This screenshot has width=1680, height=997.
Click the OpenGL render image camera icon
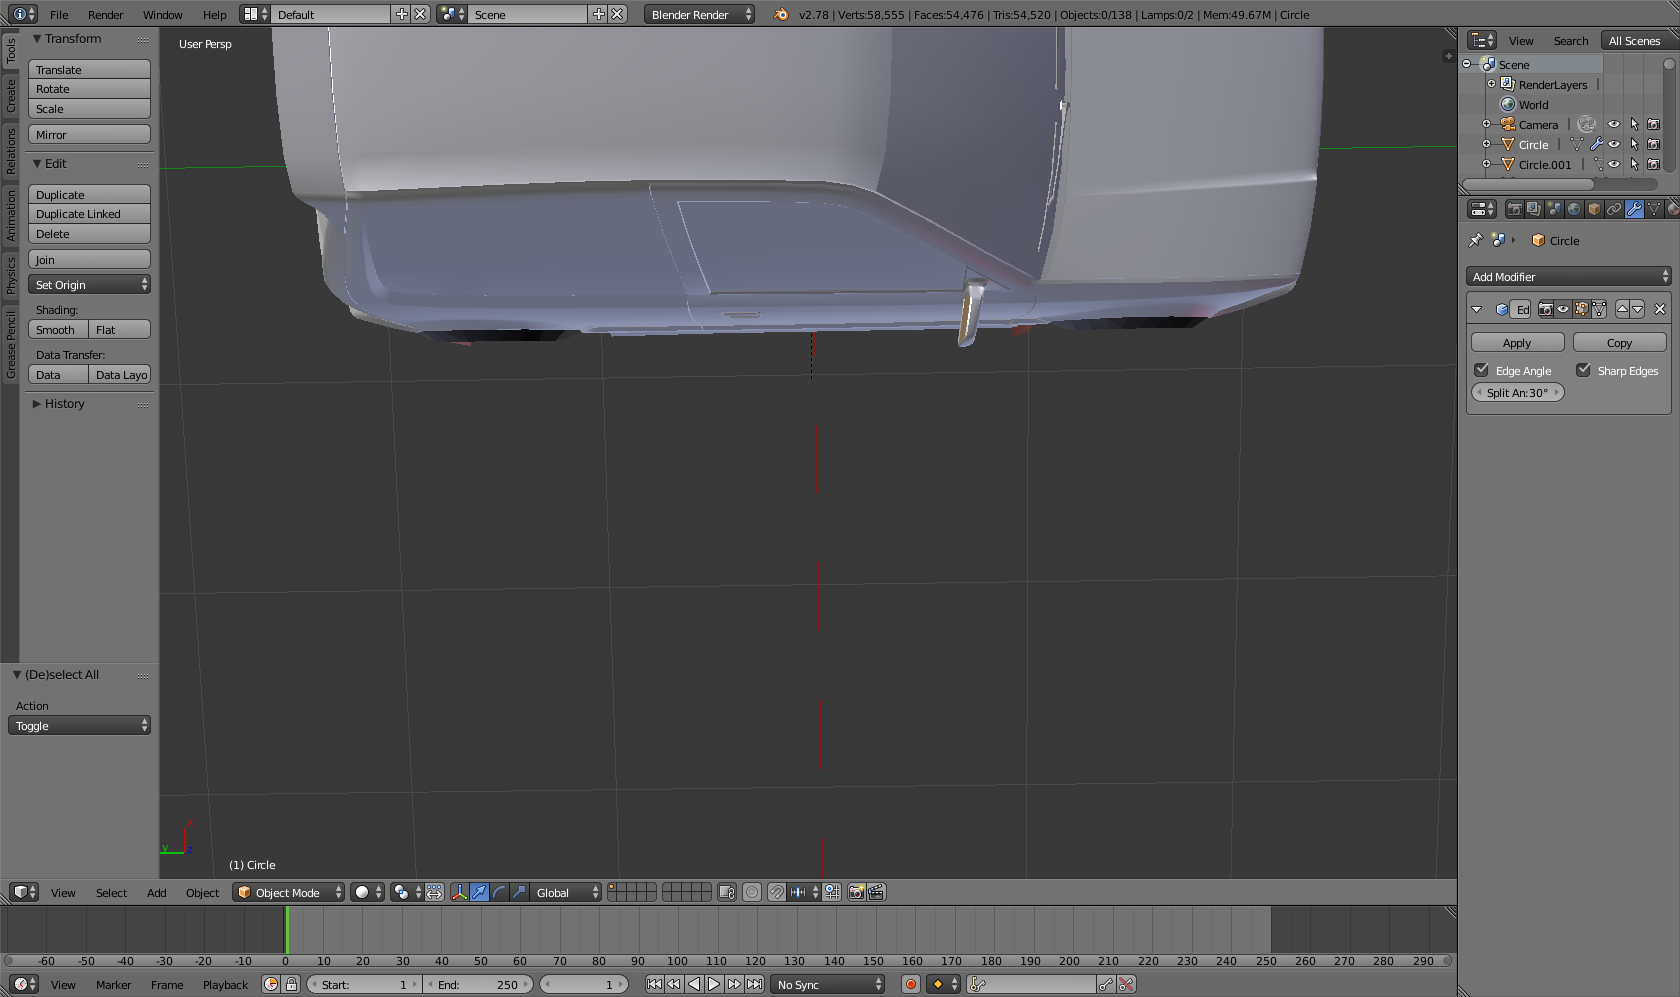point(856,892)
